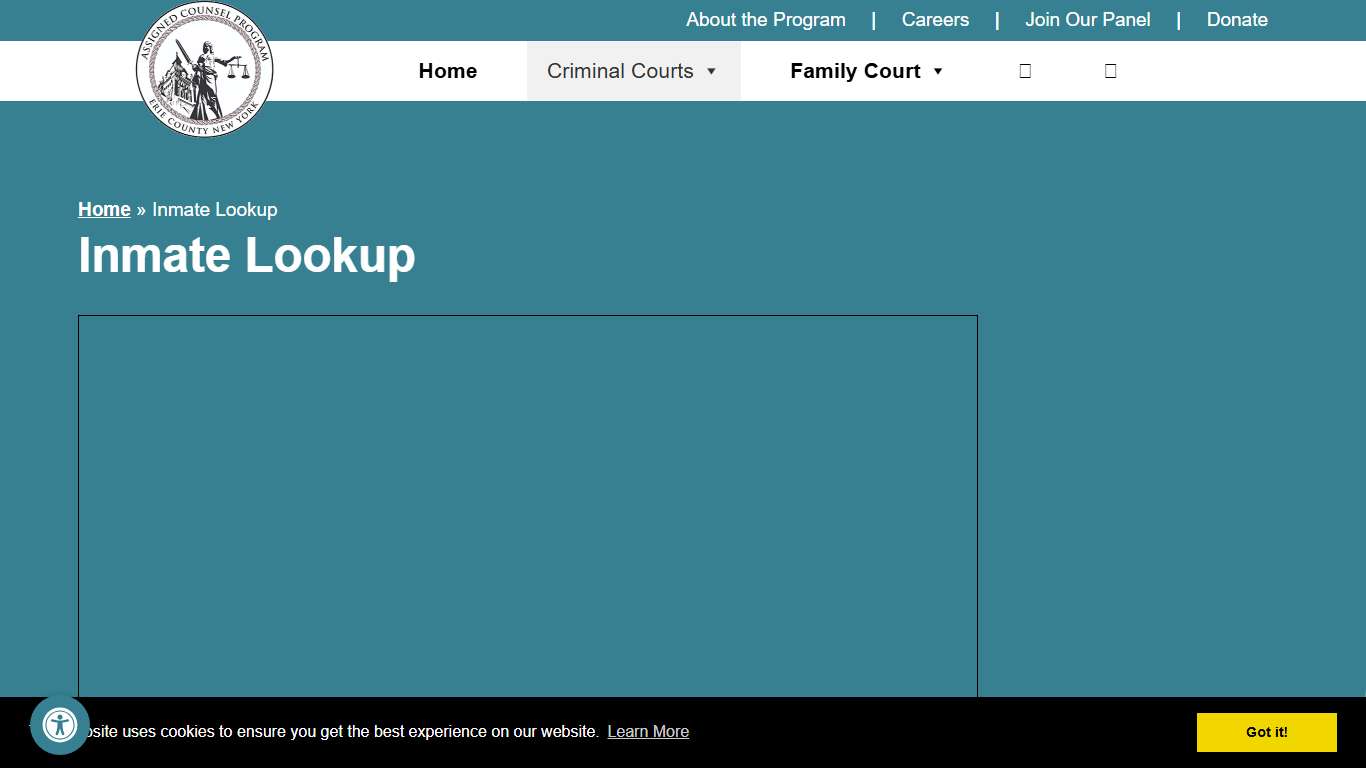Screen dimensions: 1366x768
Task: Click the Assigned Counsel Program seal logo
Action: coord(204,70)
